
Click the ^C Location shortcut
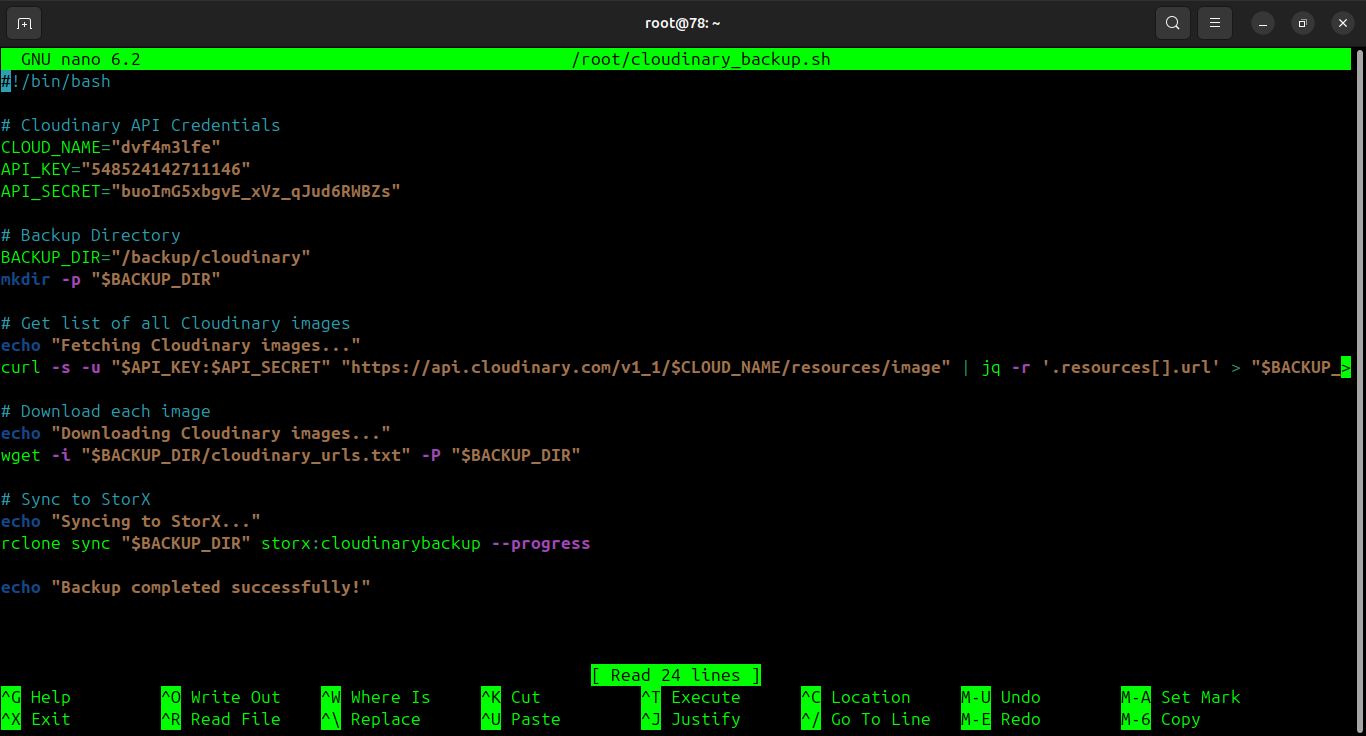click(x=856, y=697)
